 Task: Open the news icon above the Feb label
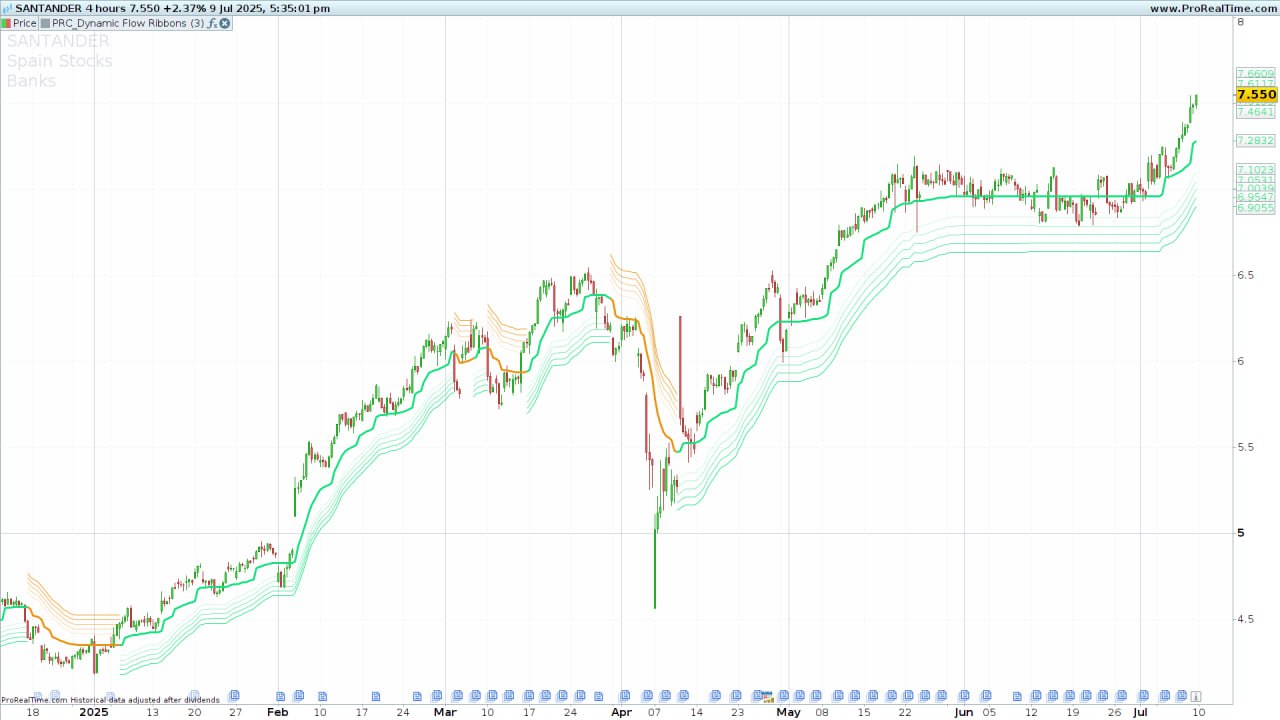[x=281, y=695]
